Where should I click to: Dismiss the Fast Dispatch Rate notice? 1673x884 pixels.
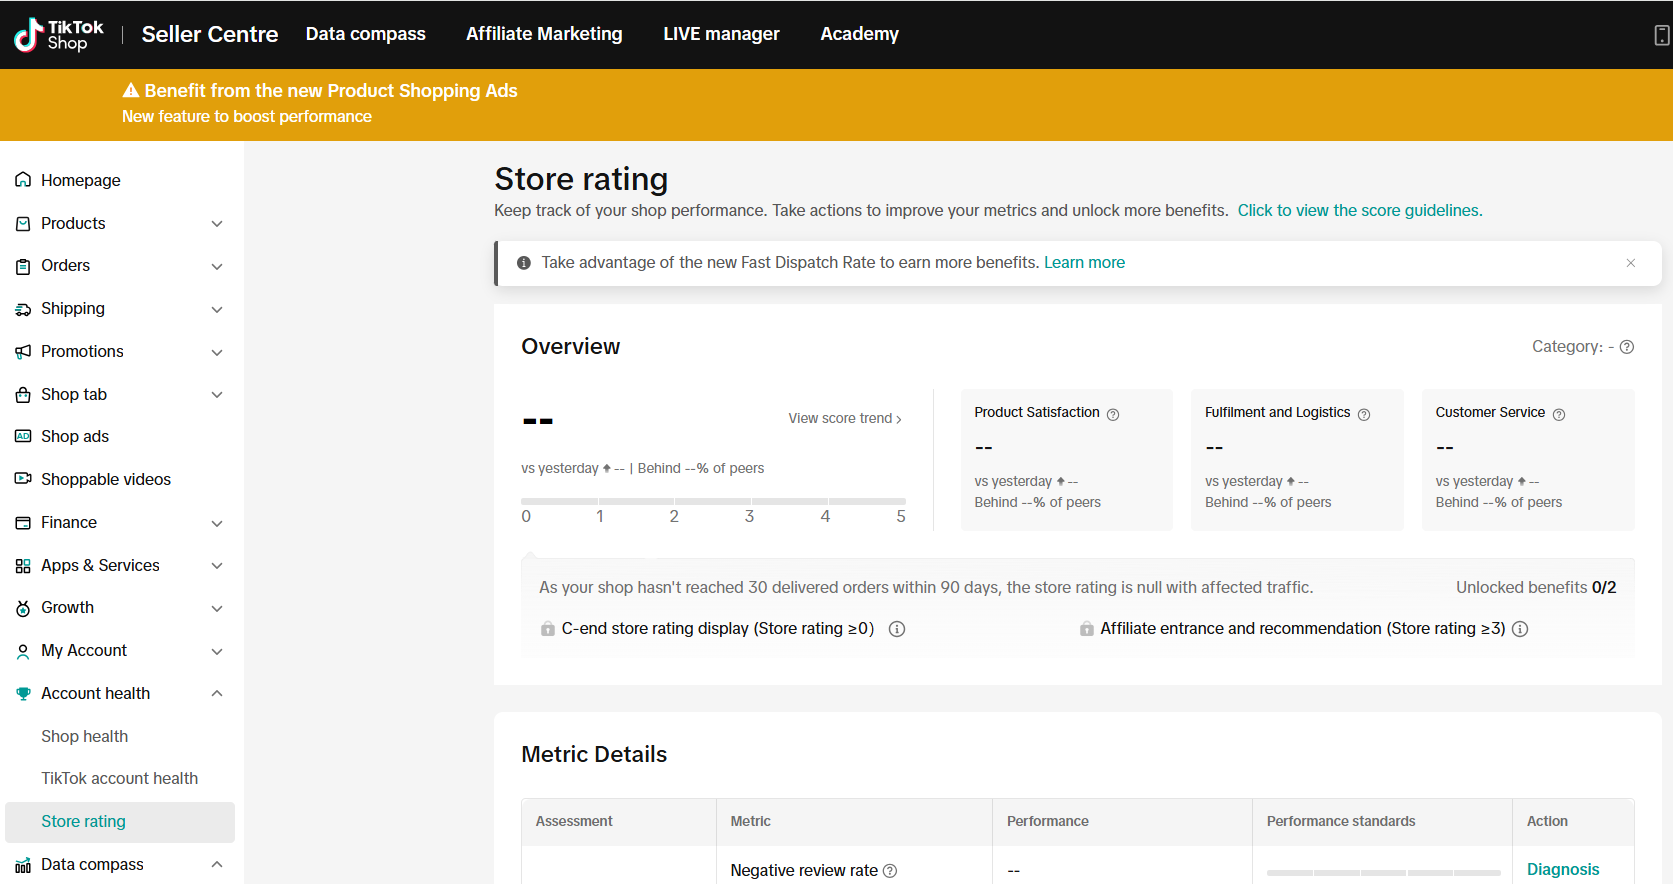coord(1631,263)
